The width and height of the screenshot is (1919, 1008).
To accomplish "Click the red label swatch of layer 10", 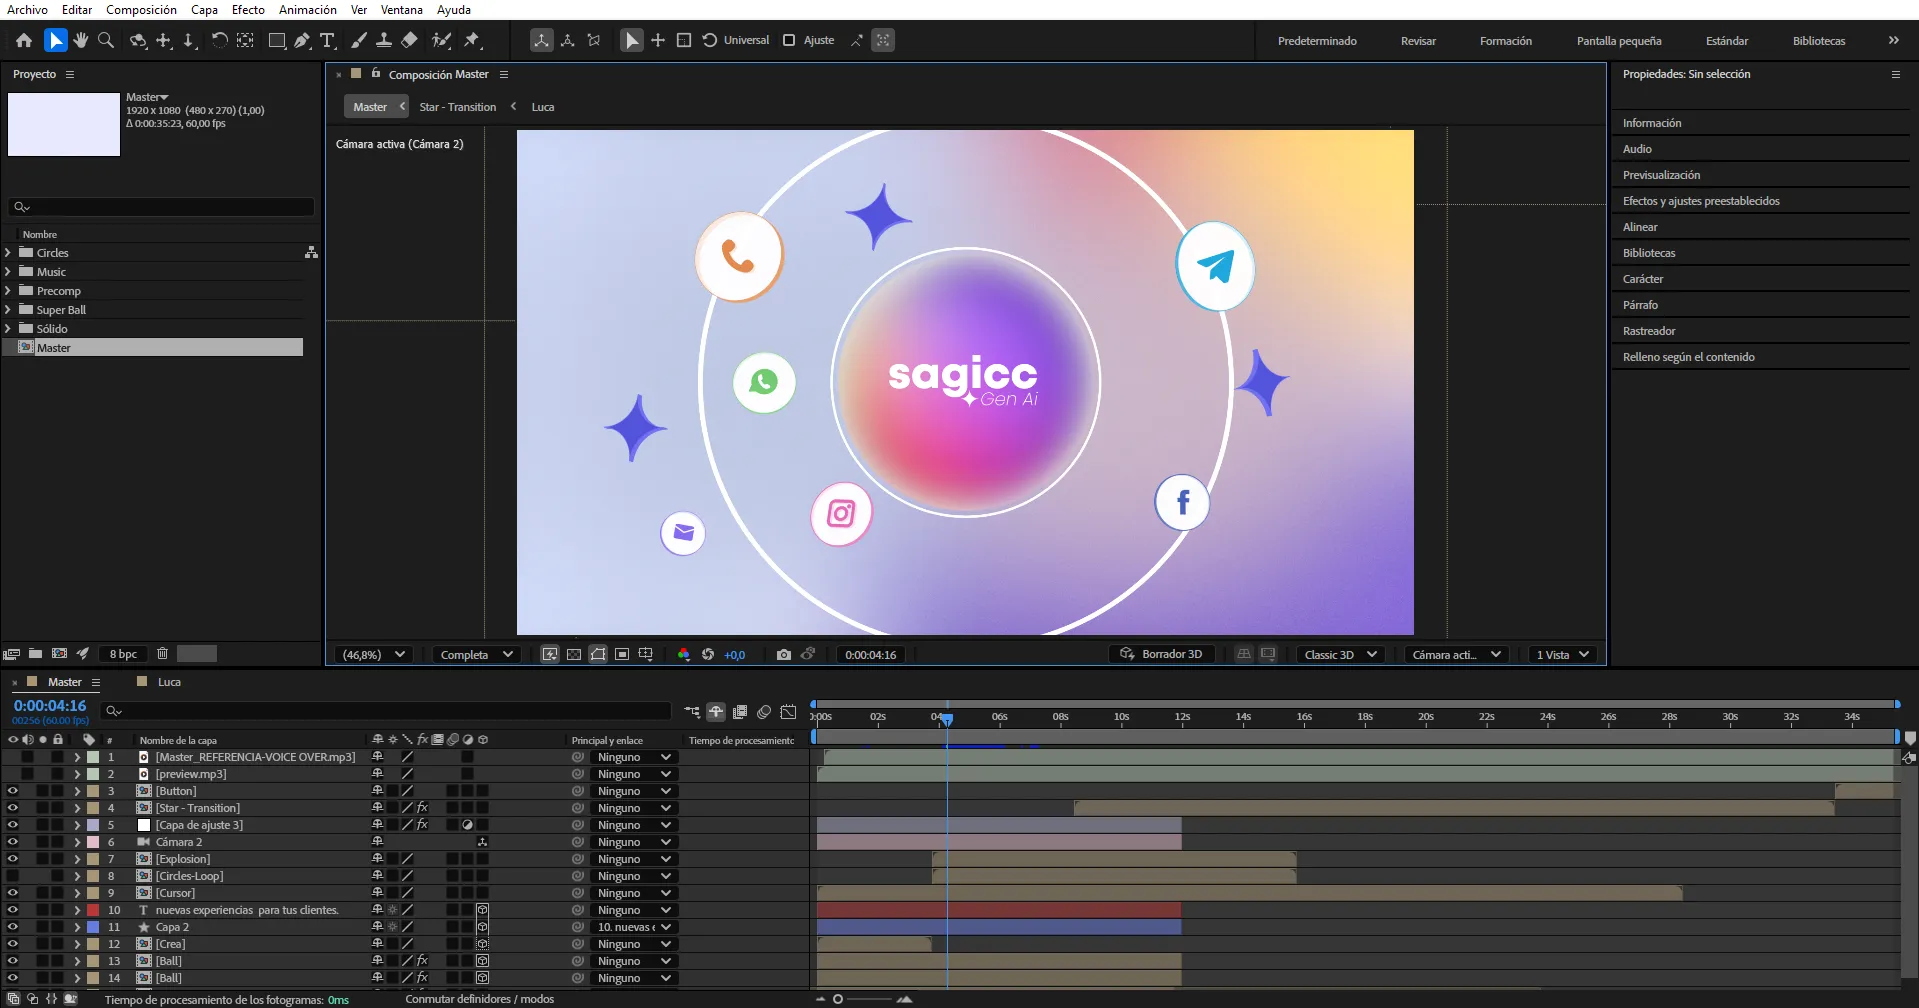I will coord(93,909).
